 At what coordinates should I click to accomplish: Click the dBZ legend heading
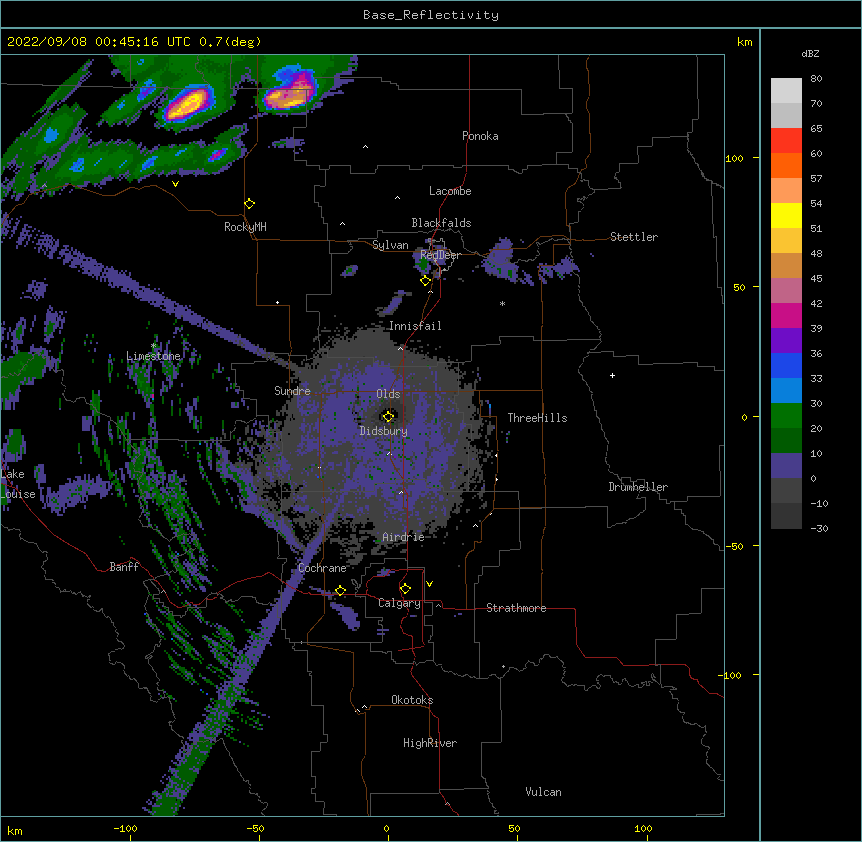tap(810, 54)
